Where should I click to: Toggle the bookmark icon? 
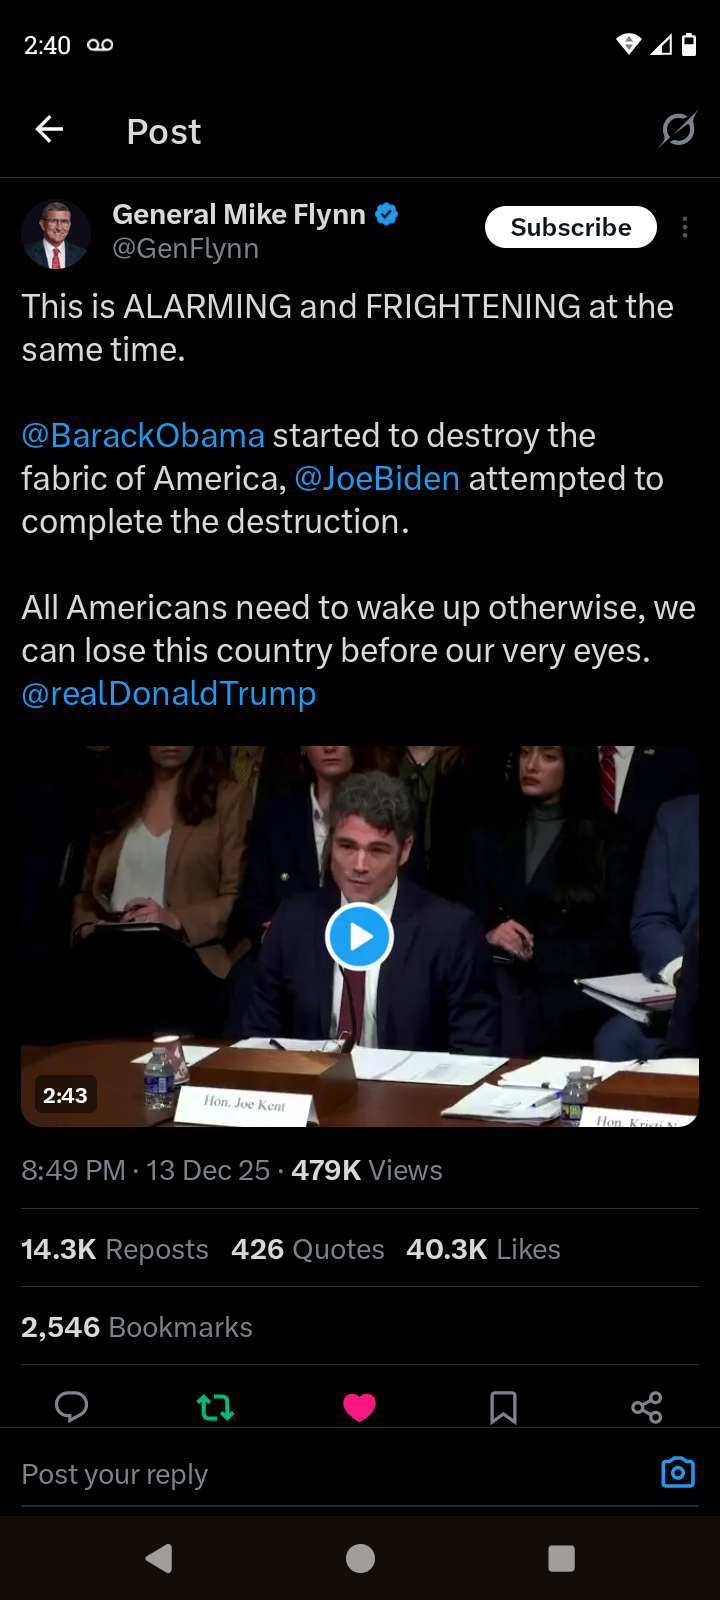click(503, 1407)
